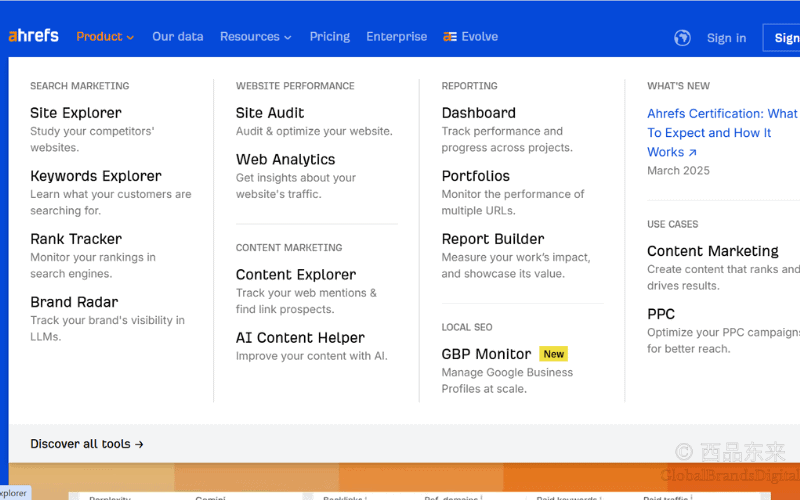Click the 'March 2025' date text

[x=678, y=171]
